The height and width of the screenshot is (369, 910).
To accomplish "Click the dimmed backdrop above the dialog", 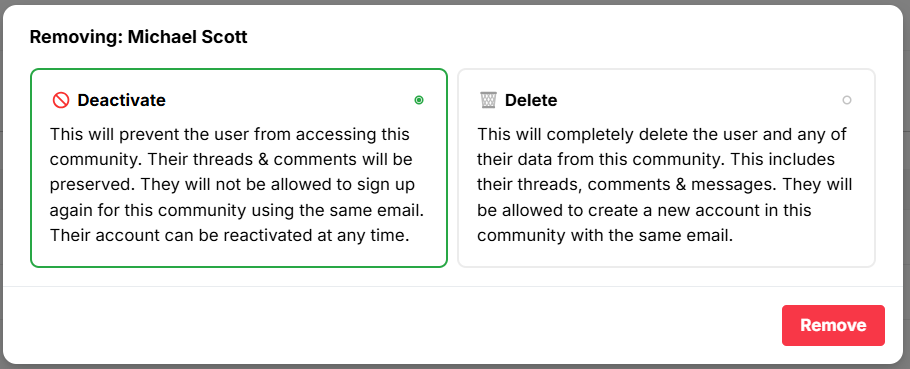I will pos(455,2).
